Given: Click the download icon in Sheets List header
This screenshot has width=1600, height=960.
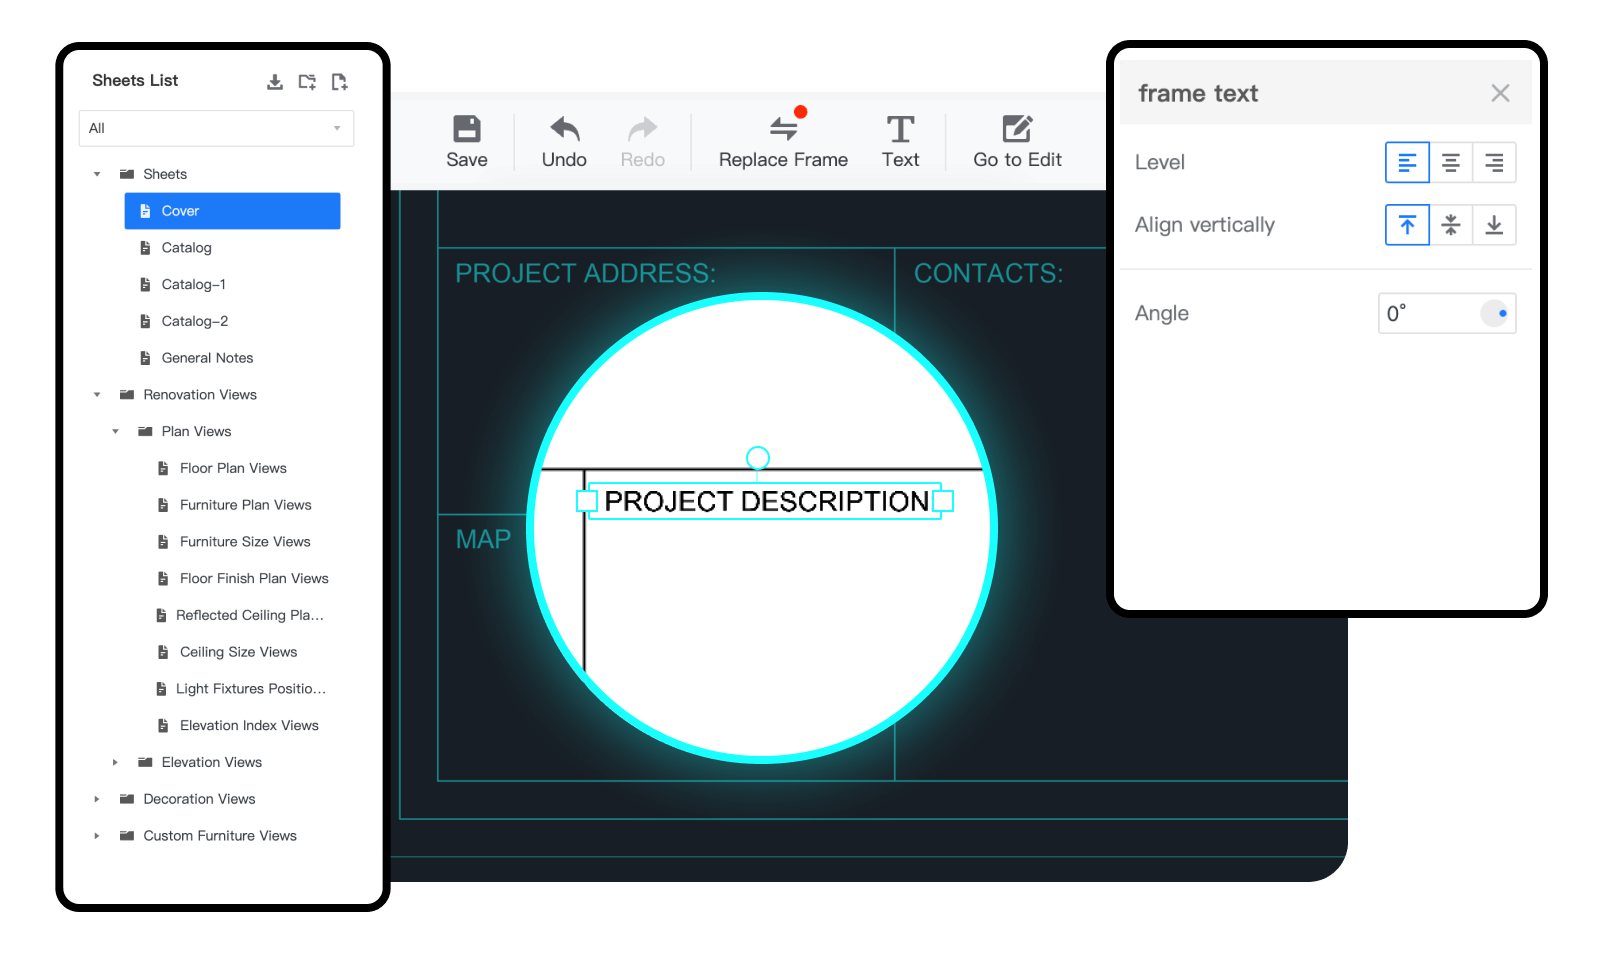Looking at the screenshot, I should click(x=275, y=82).
